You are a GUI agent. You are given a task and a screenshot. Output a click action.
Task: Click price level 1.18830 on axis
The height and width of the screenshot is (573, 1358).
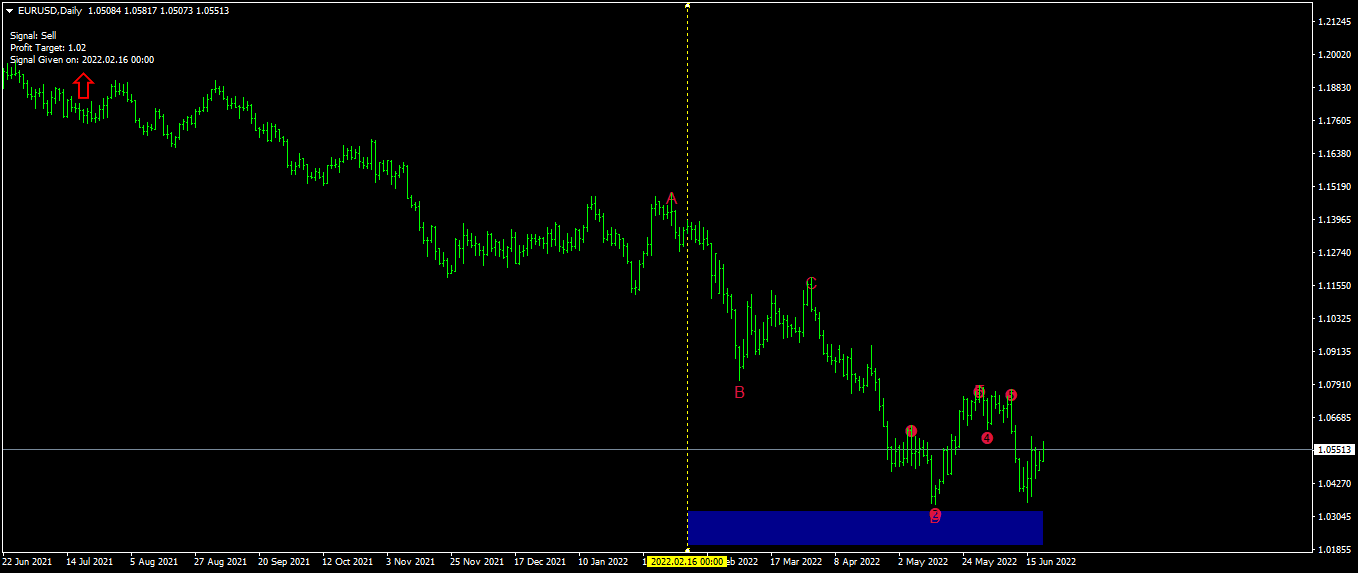(x=1335, y=88)
